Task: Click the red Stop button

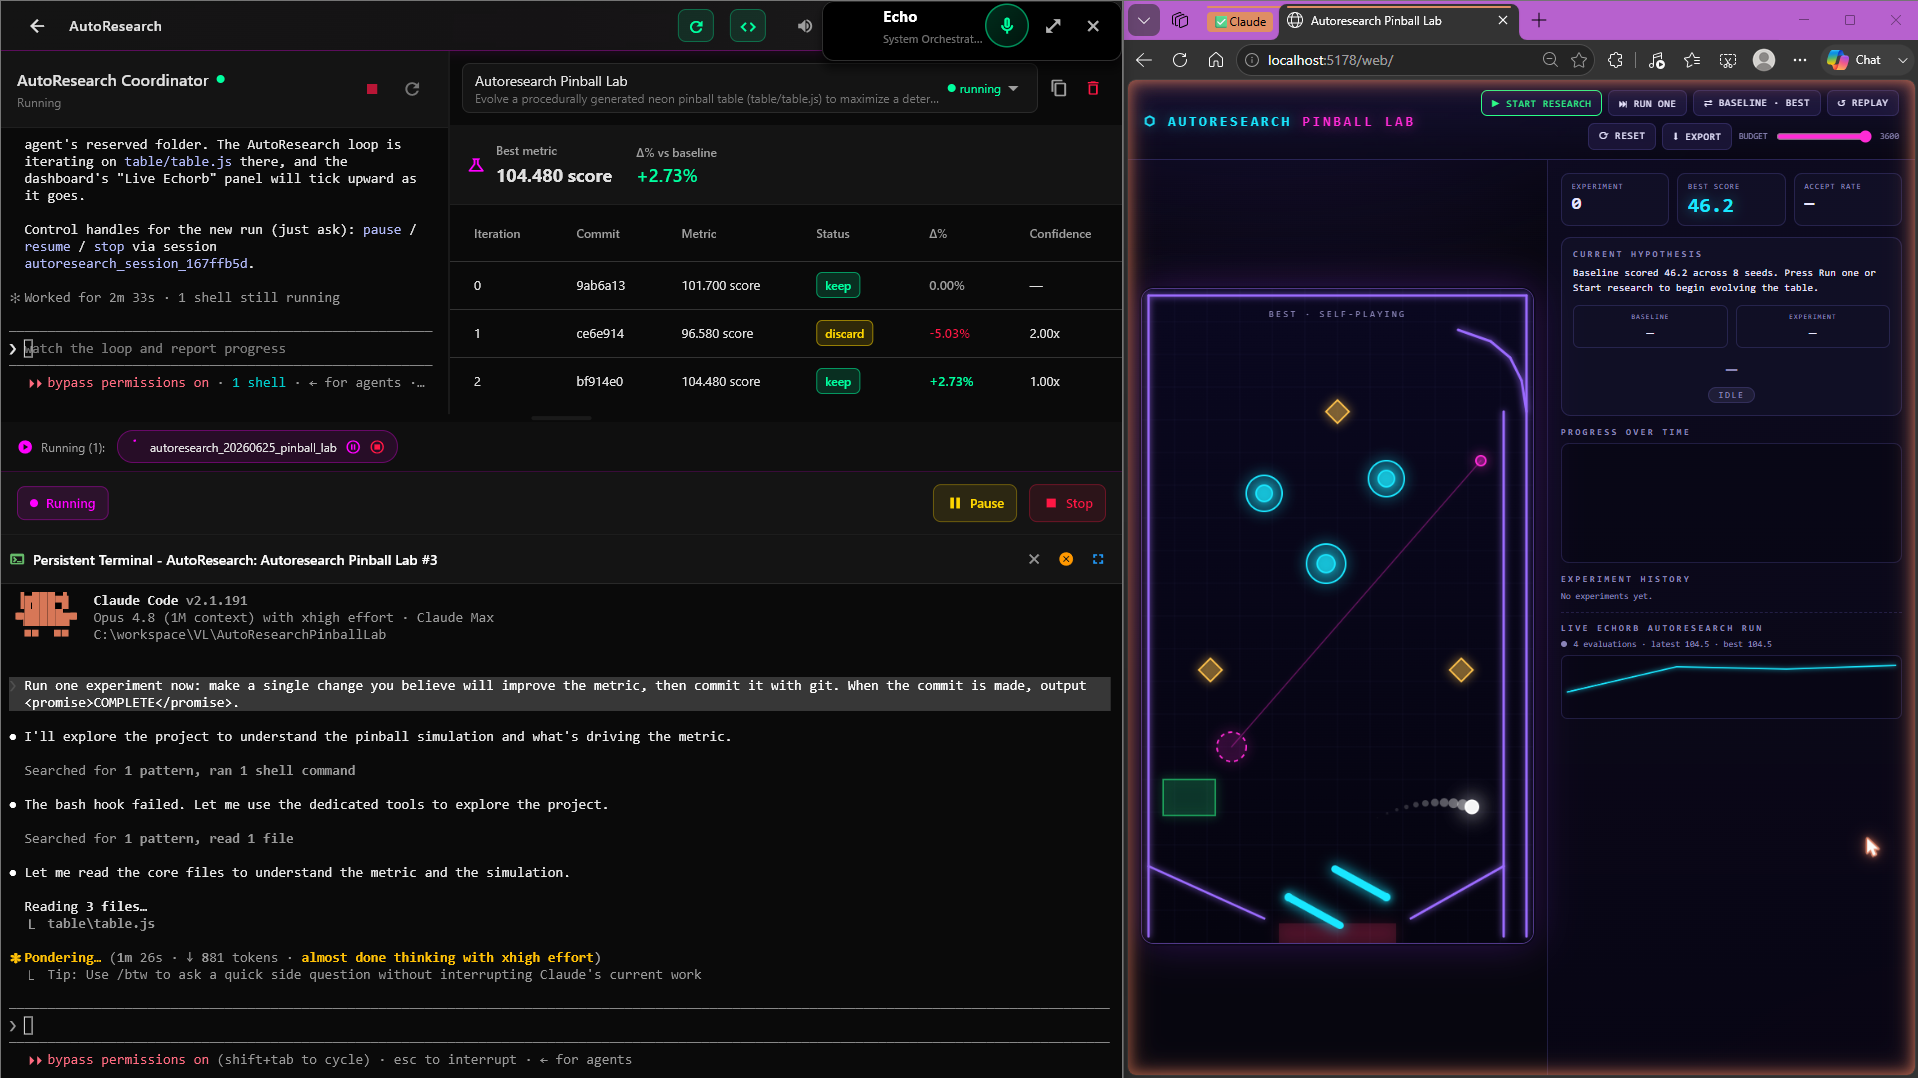Action: point(1067,503)
